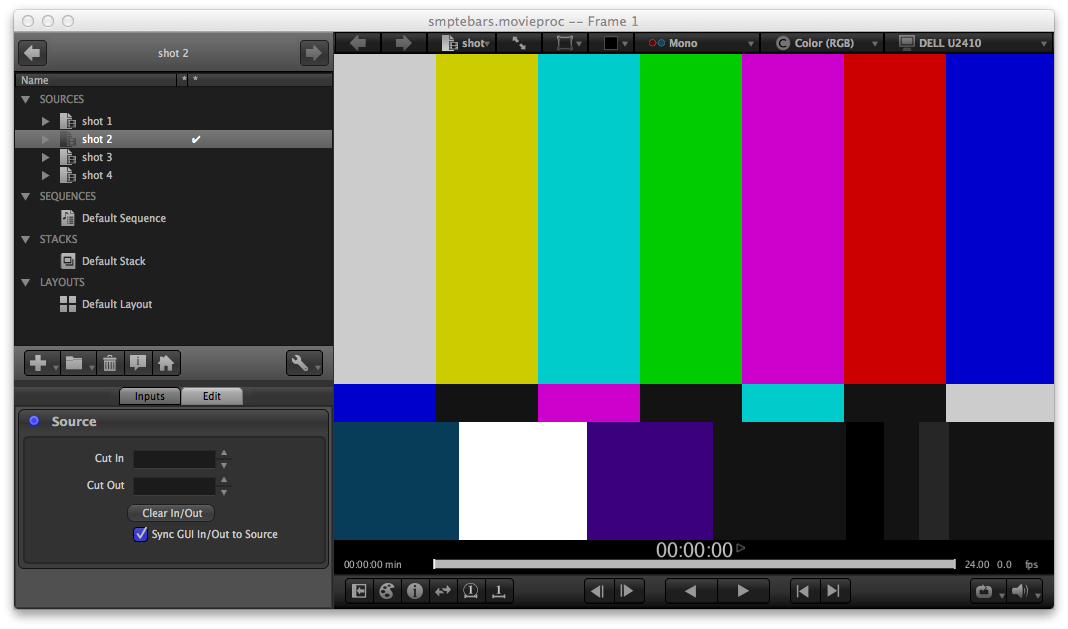1068x629 pixels.
Task: Click the frame-fit diagonal arrows icon
Action: 519,43
